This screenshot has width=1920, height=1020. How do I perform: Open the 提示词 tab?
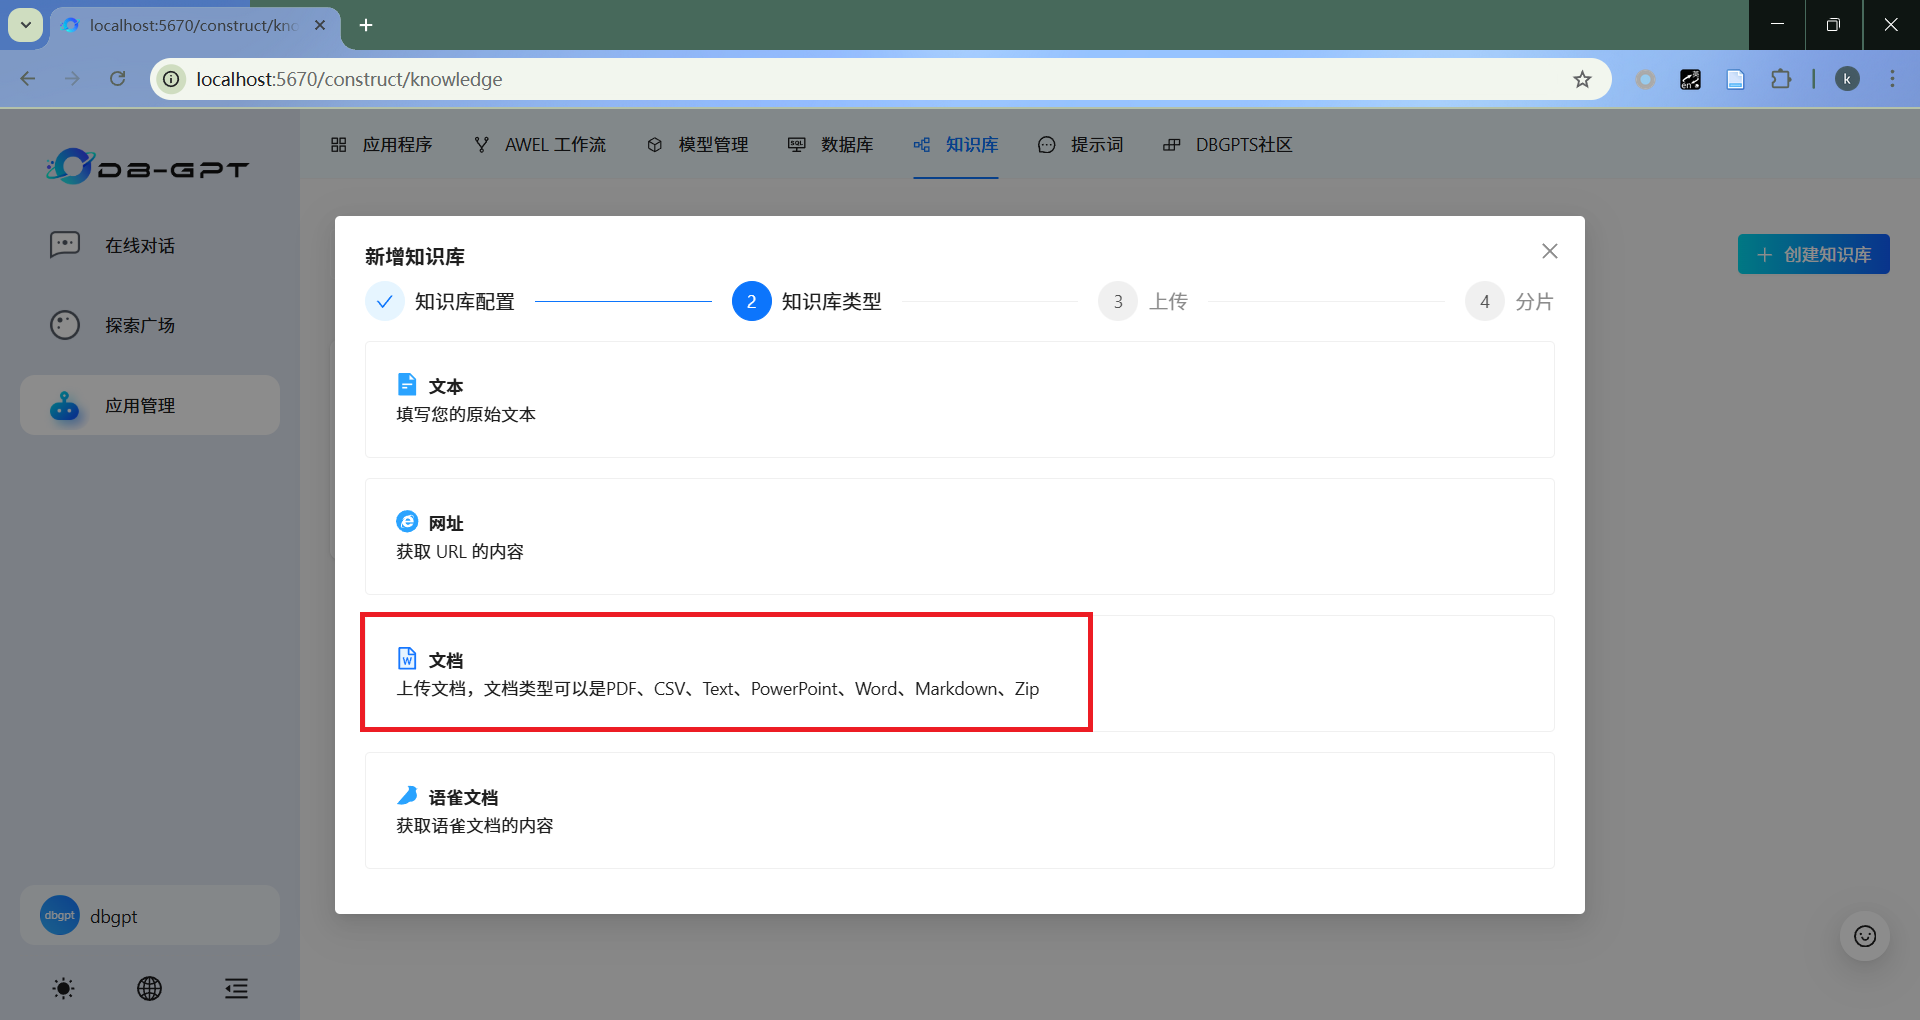[x=1081, y=145]
